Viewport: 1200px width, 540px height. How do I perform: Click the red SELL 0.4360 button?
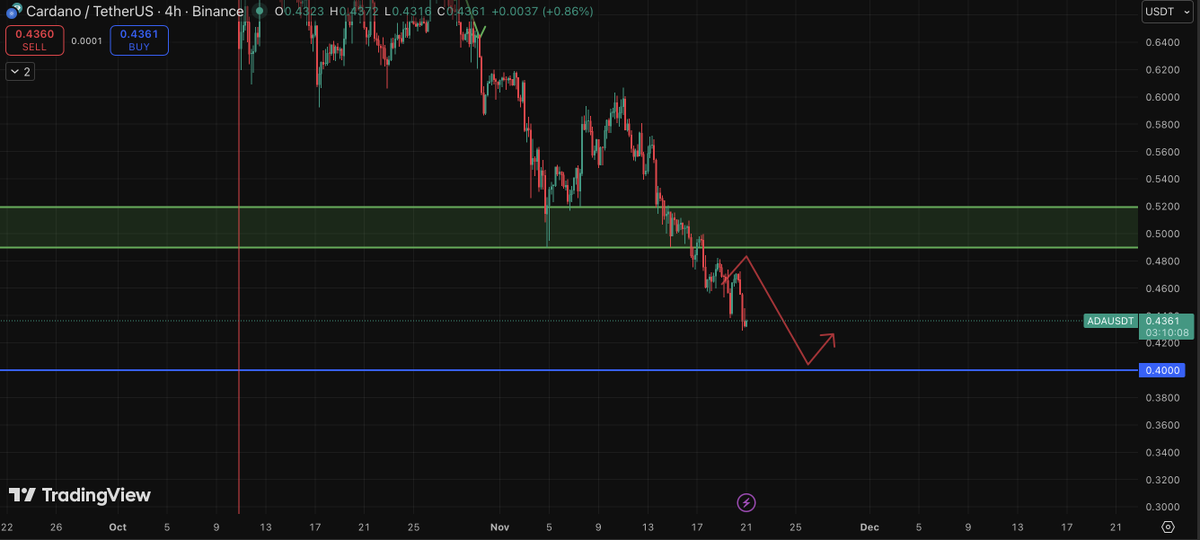[x=34, y=40]
